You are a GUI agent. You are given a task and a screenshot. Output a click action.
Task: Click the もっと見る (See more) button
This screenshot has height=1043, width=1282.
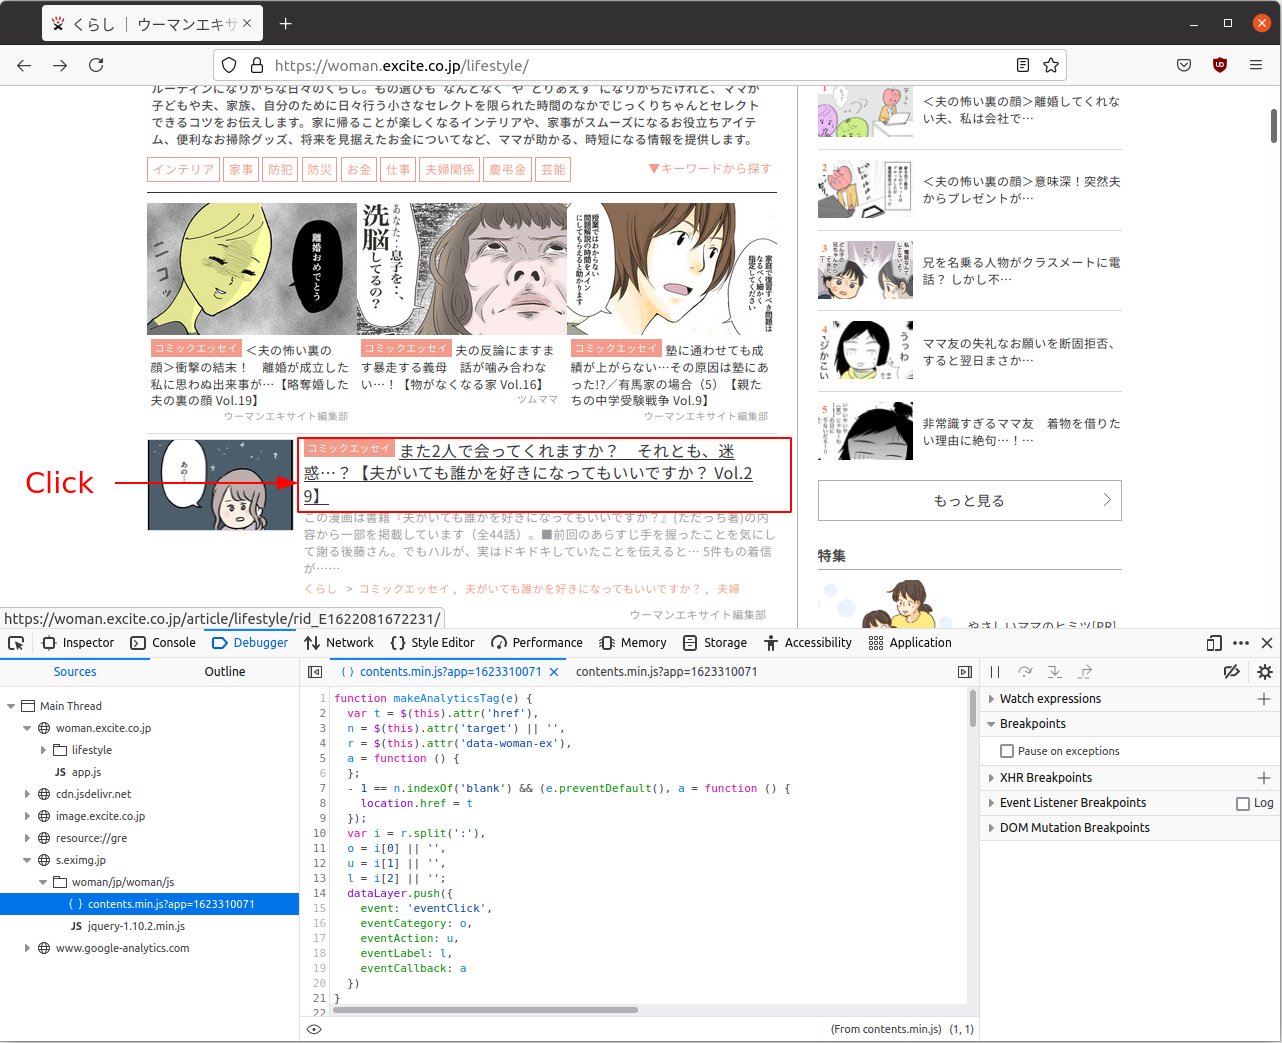coord(968,500)
